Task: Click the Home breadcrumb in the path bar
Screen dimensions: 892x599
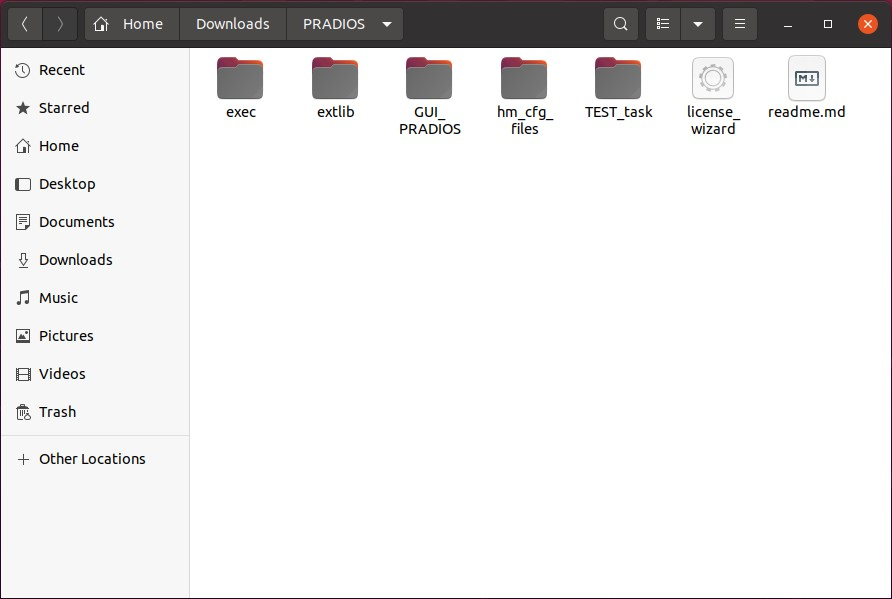Action: click(132, 24)
